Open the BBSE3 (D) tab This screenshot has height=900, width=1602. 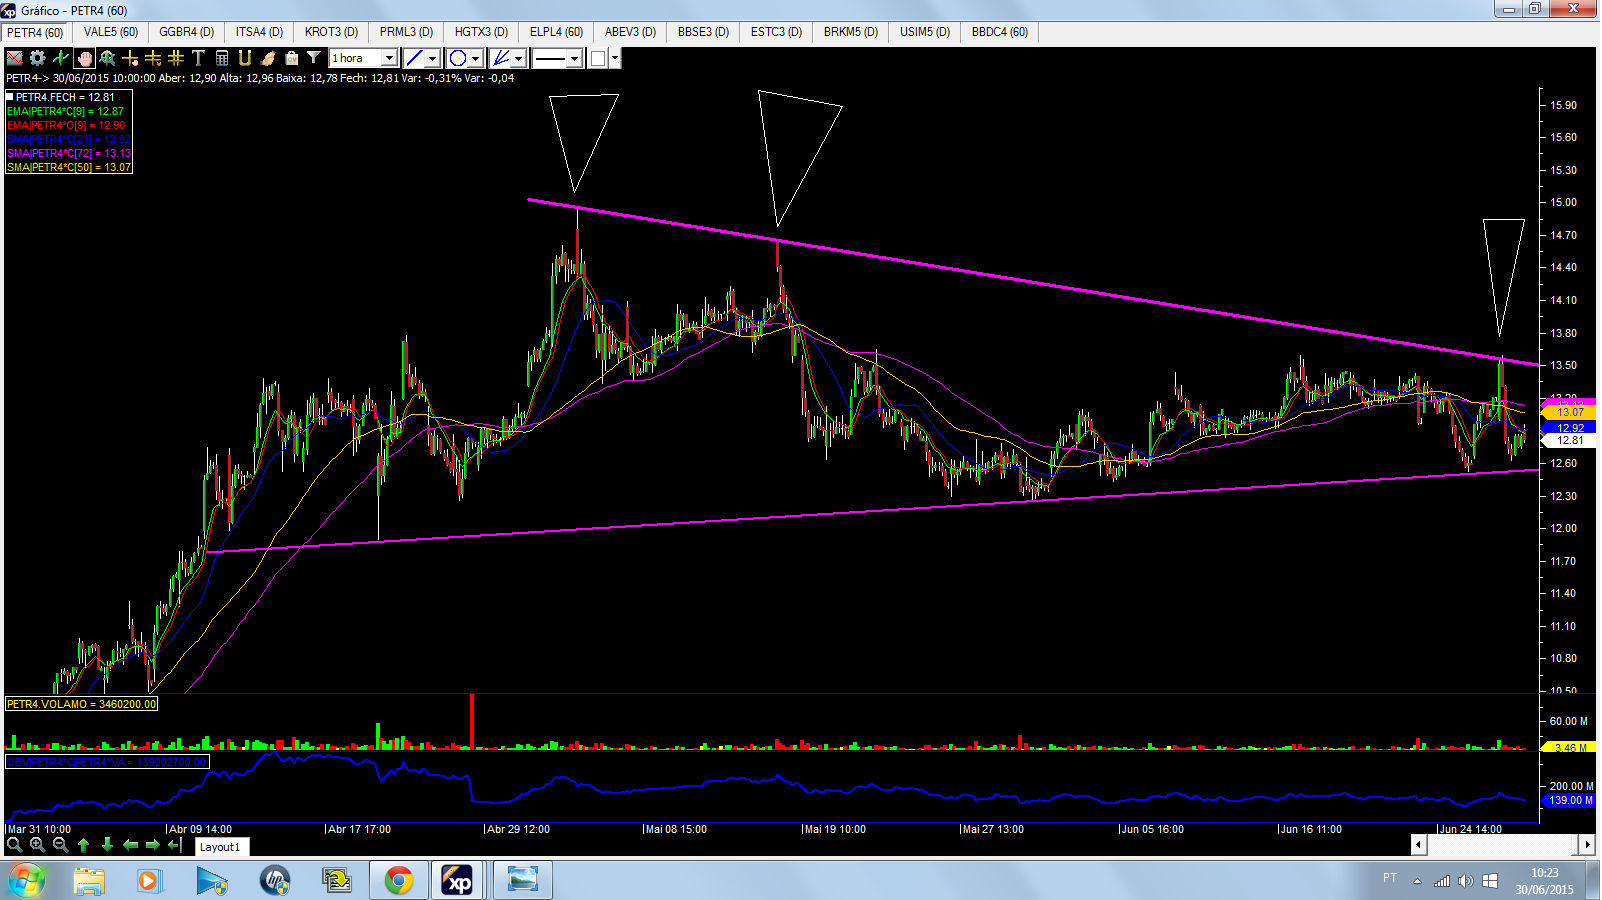[x=704, y=32]
